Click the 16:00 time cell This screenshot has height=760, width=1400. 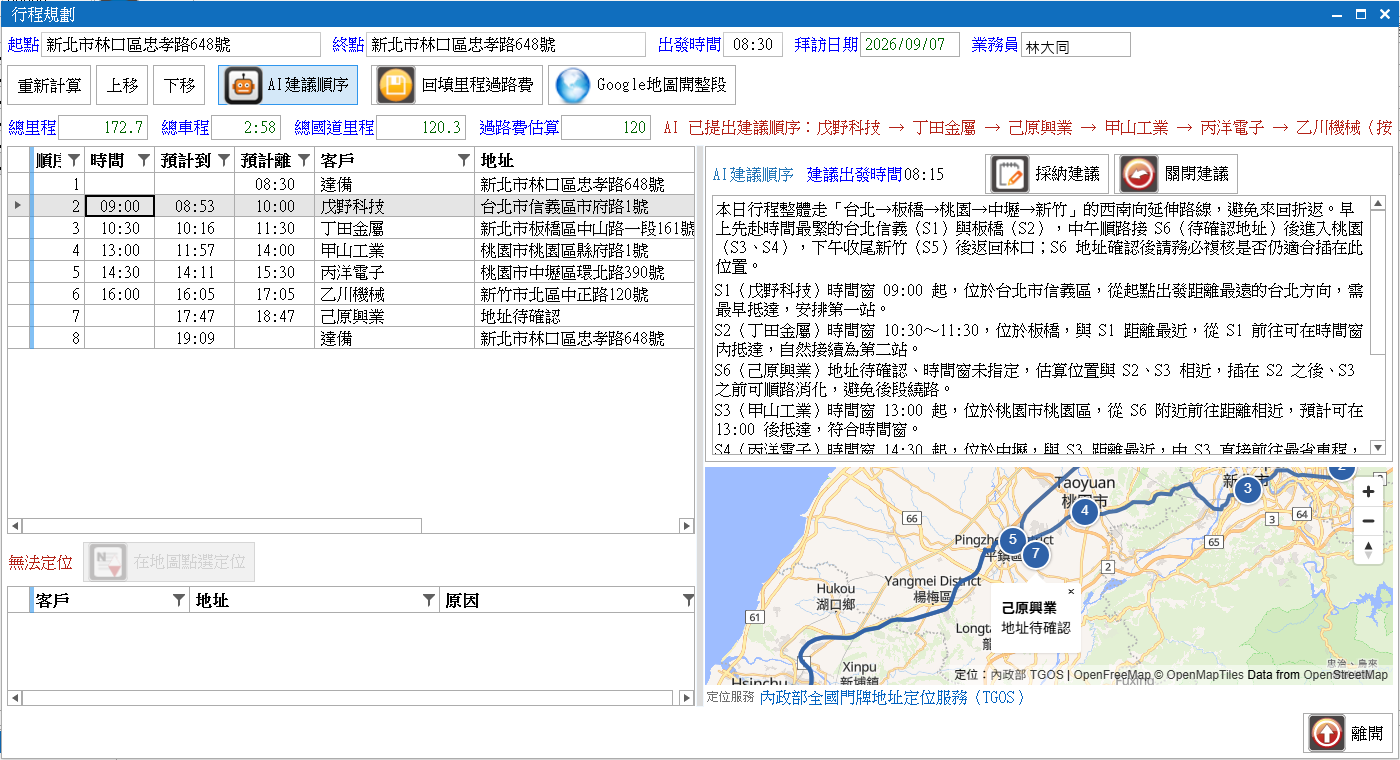point(120,294)
